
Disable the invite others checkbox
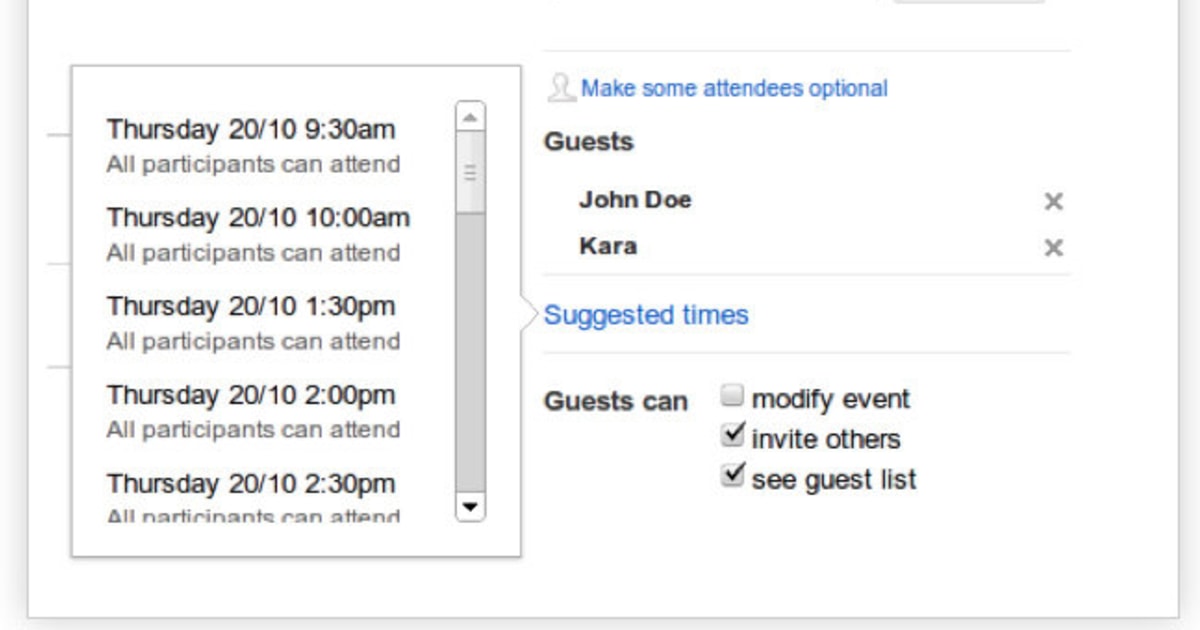731,433
